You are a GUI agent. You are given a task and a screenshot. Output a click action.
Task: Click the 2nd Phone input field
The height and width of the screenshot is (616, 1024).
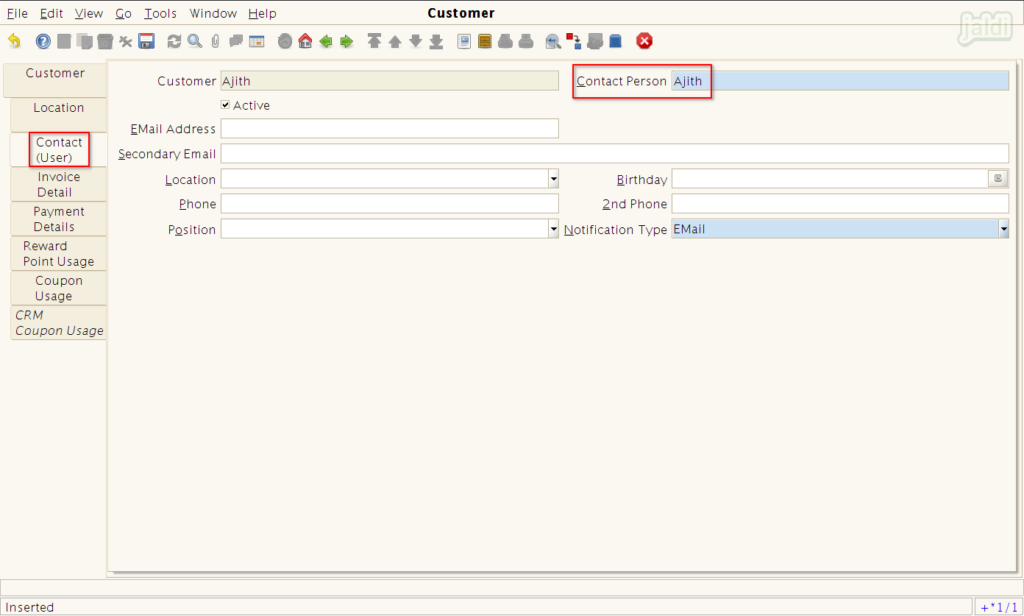pos(840,203)
